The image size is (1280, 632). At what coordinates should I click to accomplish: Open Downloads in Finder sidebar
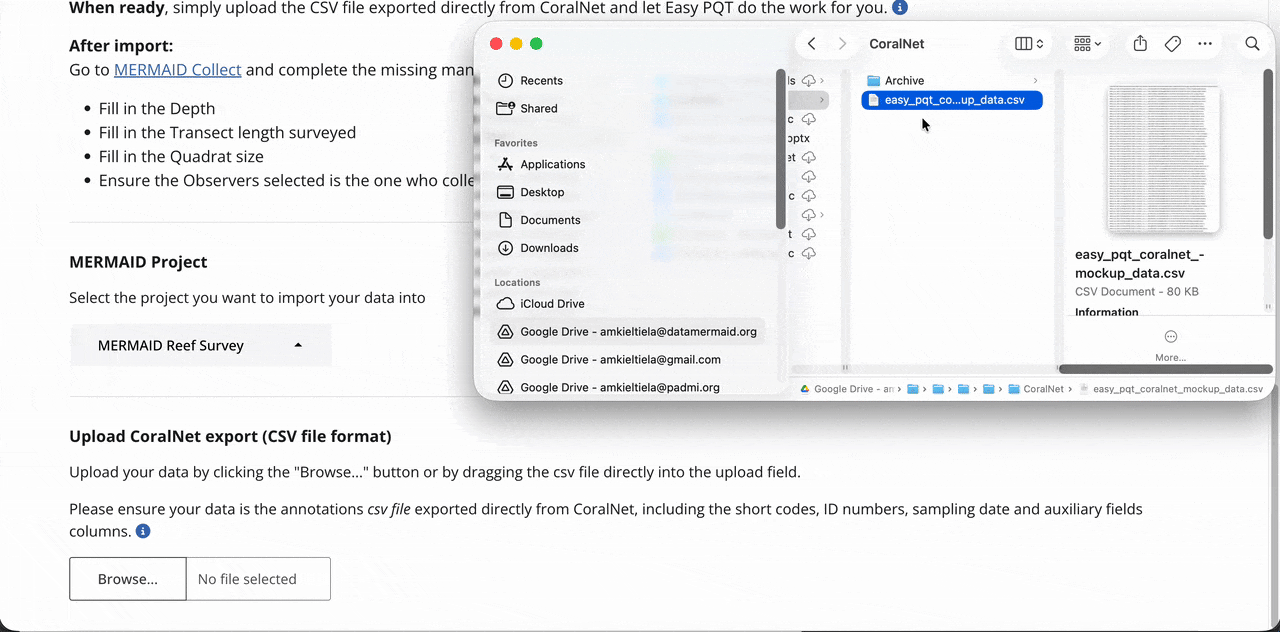[549, 248]
